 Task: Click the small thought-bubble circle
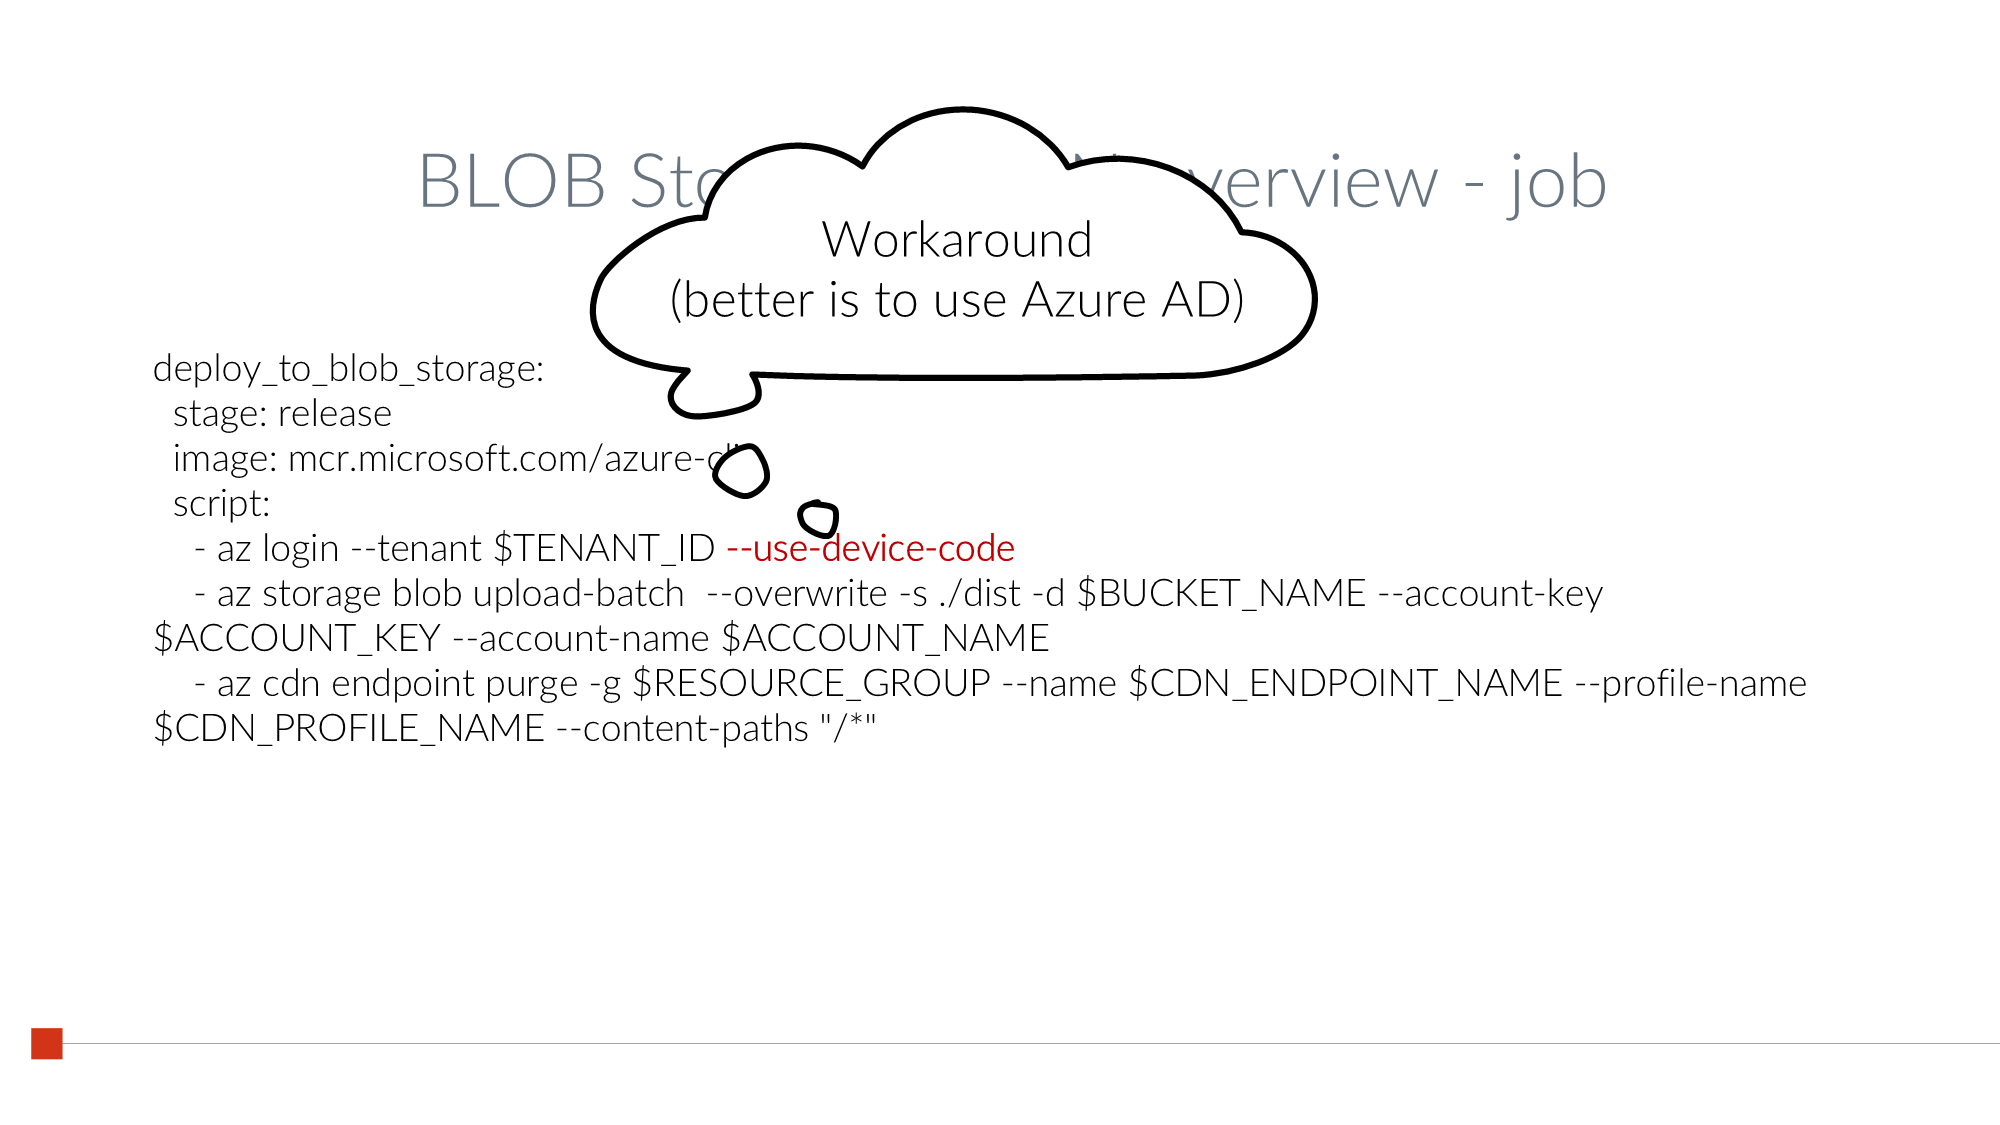click(x=818, y=519)
